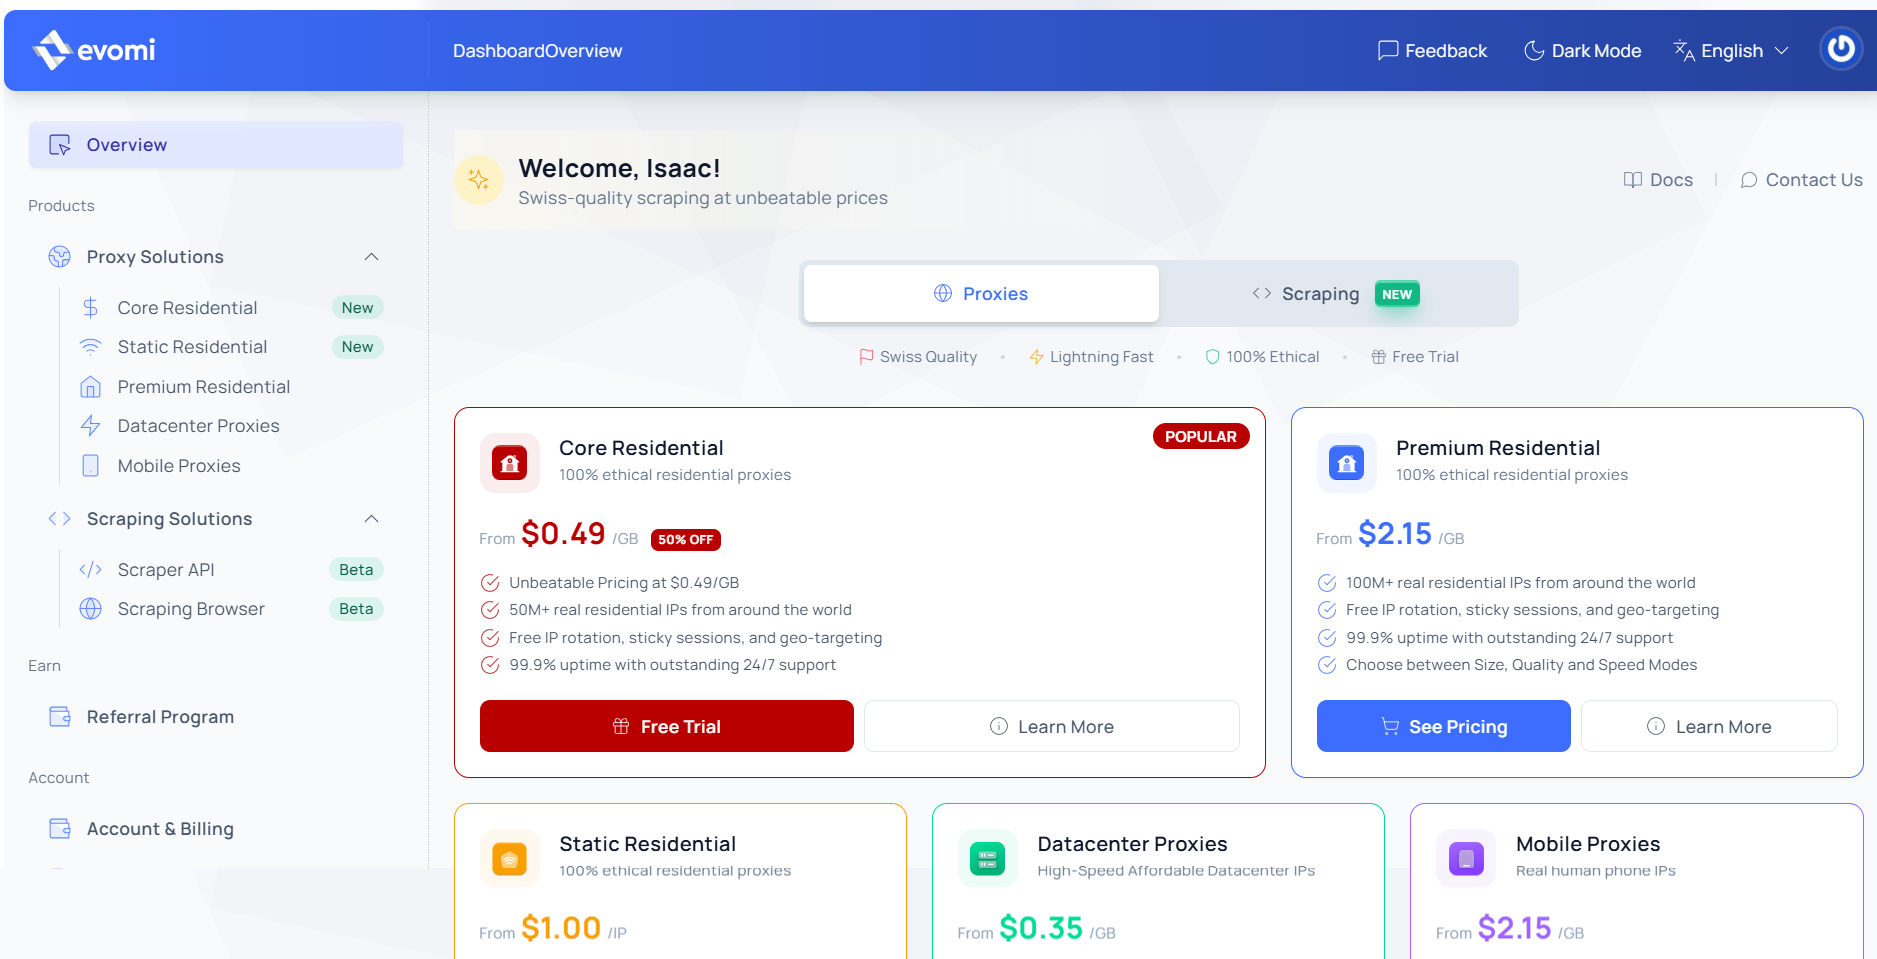Open Account & Billing page

160,829
